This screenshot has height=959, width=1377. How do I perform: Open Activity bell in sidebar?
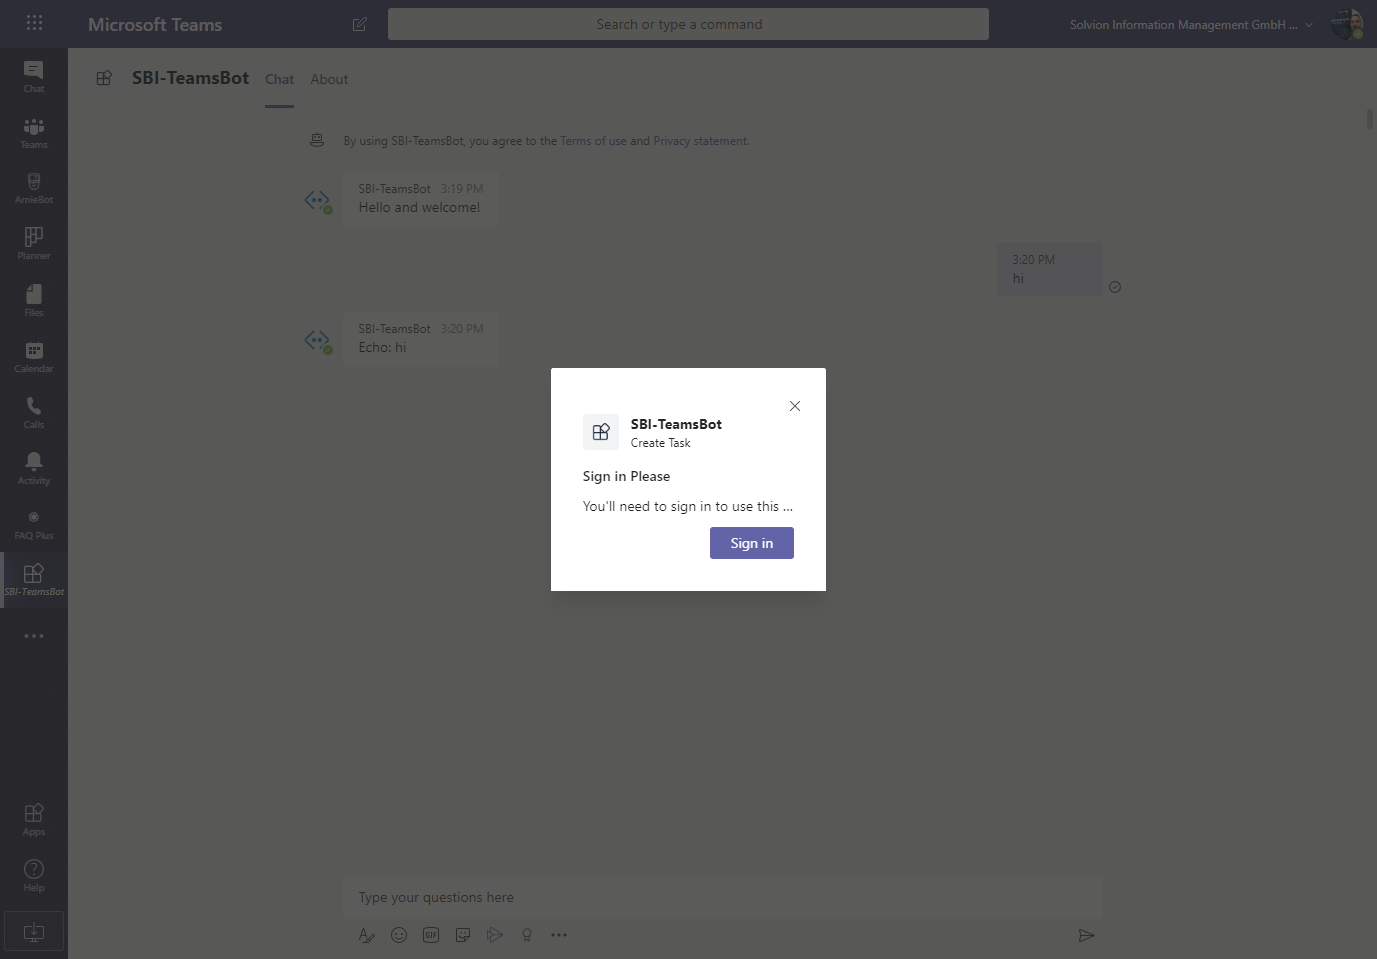(34, 468)
